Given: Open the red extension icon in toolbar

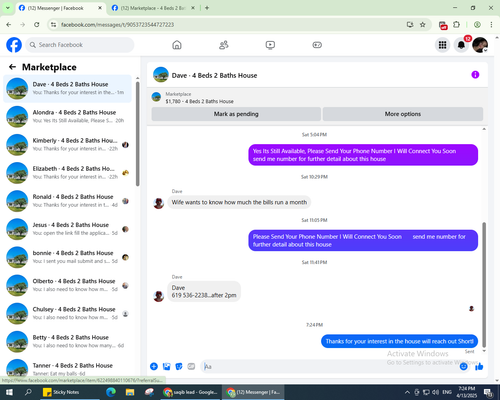Looking at the screenshot, I should pos(443,25).
